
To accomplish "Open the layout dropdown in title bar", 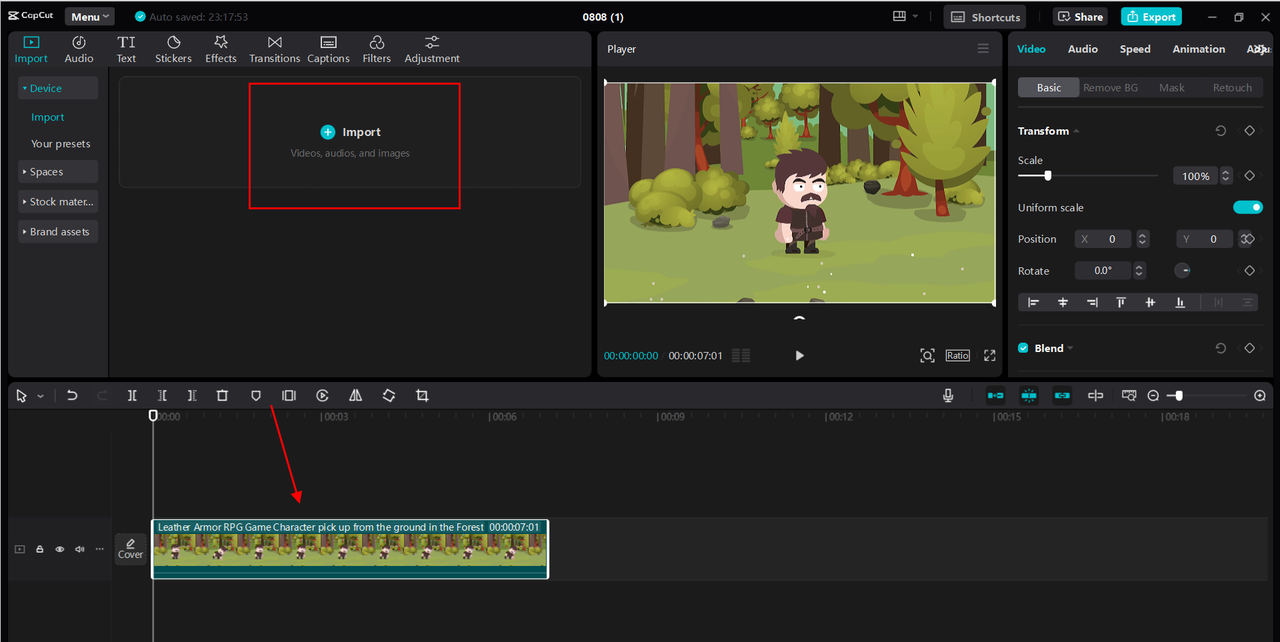I will pyautogui.click(x=906, y=17).
